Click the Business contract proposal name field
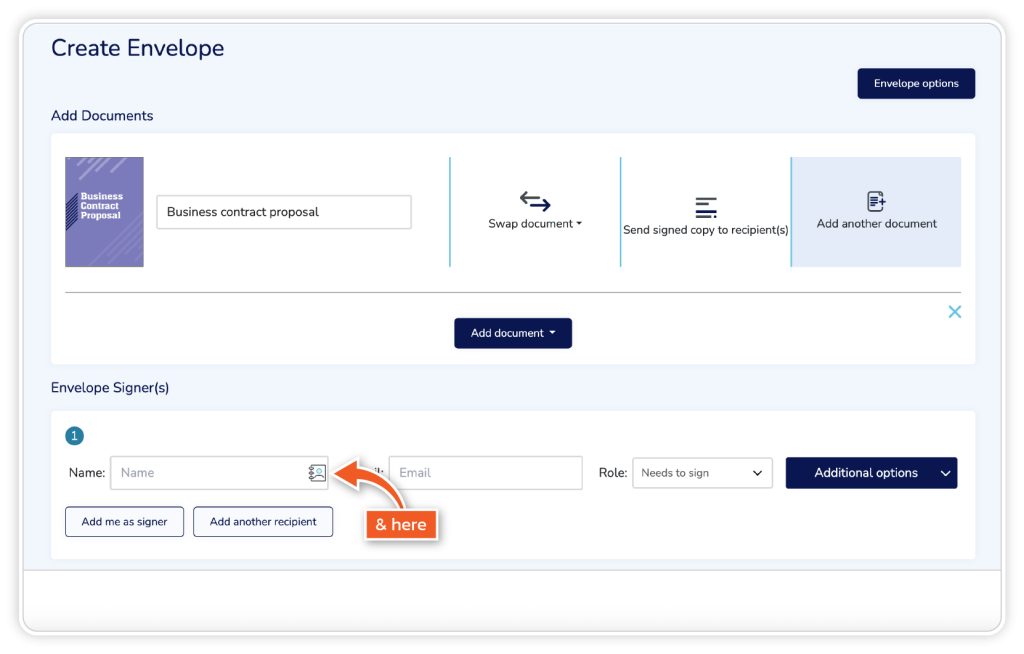The image size is (1024, 654). 283,212
